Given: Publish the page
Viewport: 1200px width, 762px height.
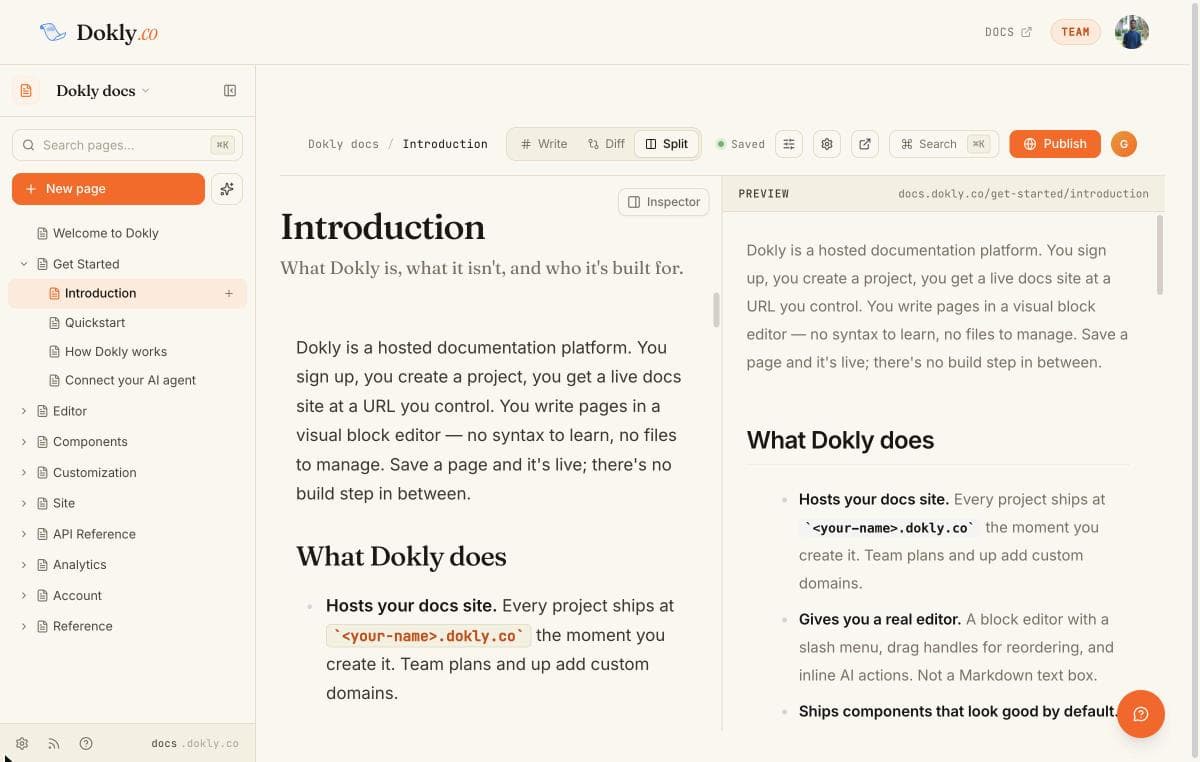Looking at the screenshot, I should [1055, 144].
